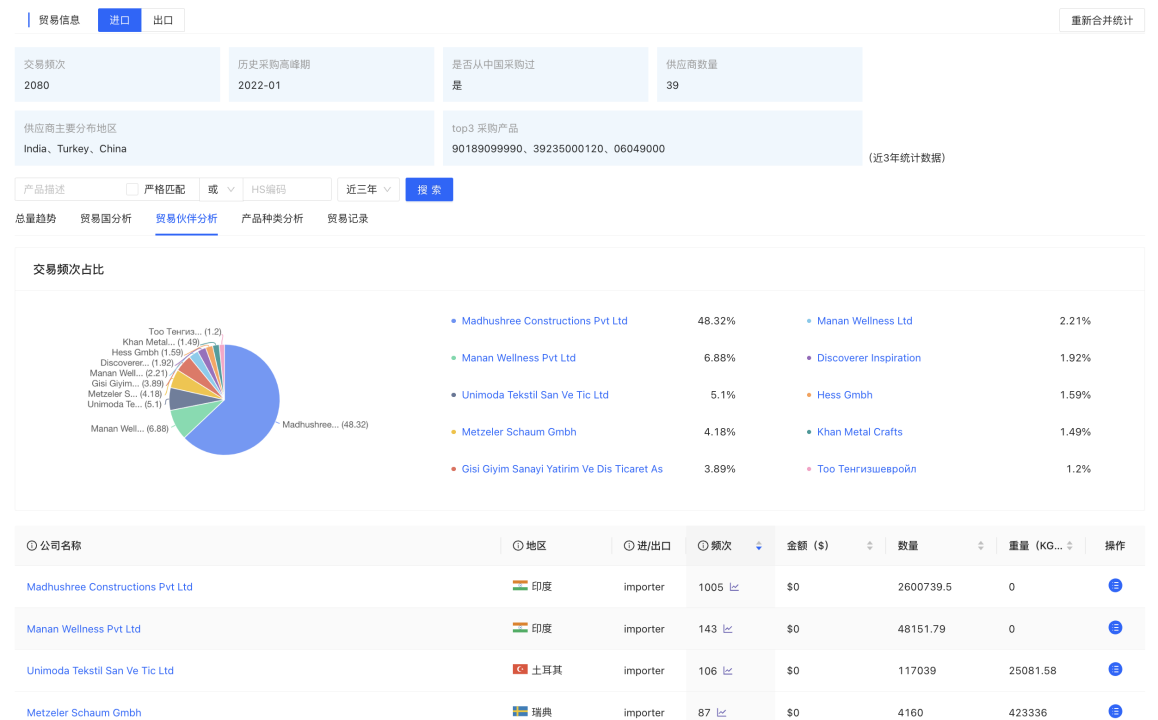Open the action icon for Madhushree Constructions row
1158x720 pixels.
coord(1115,586)
